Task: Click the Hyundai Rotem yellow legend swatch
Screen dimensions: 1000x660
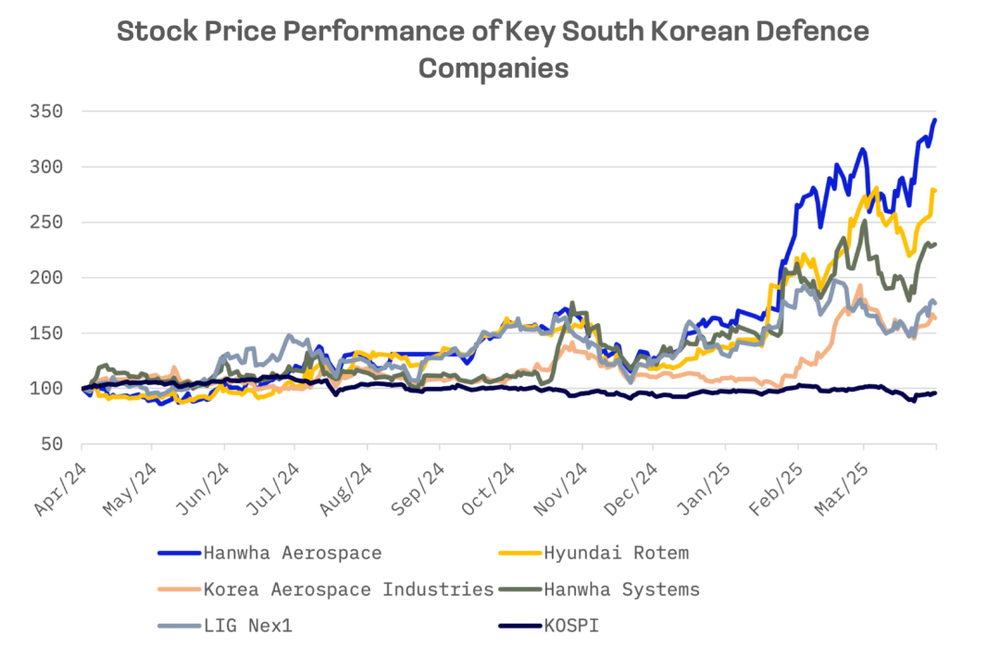Action: pyautogui.click(x=518, y=553)
